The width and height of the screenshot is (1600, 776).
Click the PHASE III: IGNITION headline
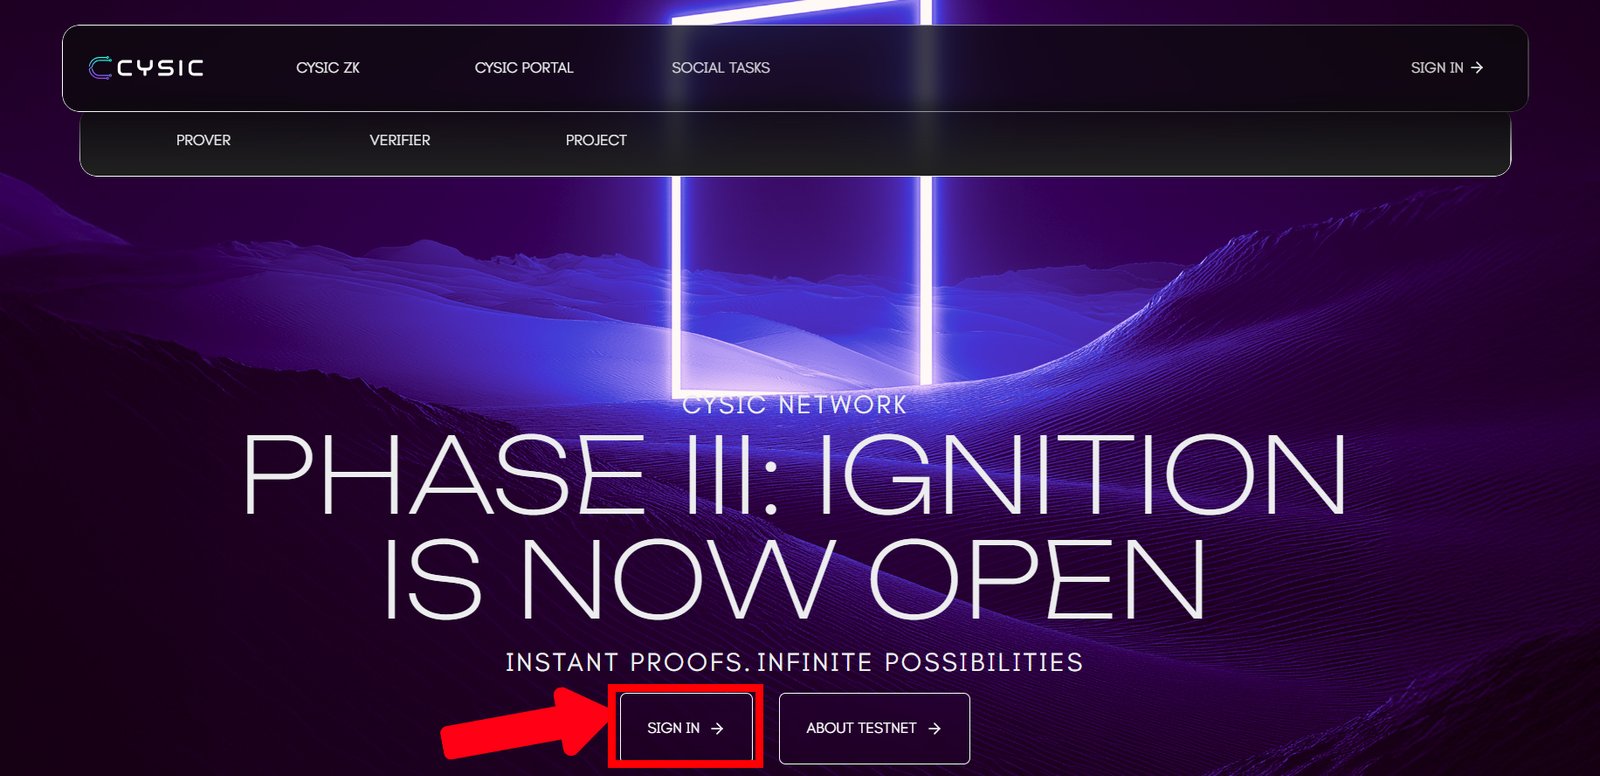[x=795, y=474]
